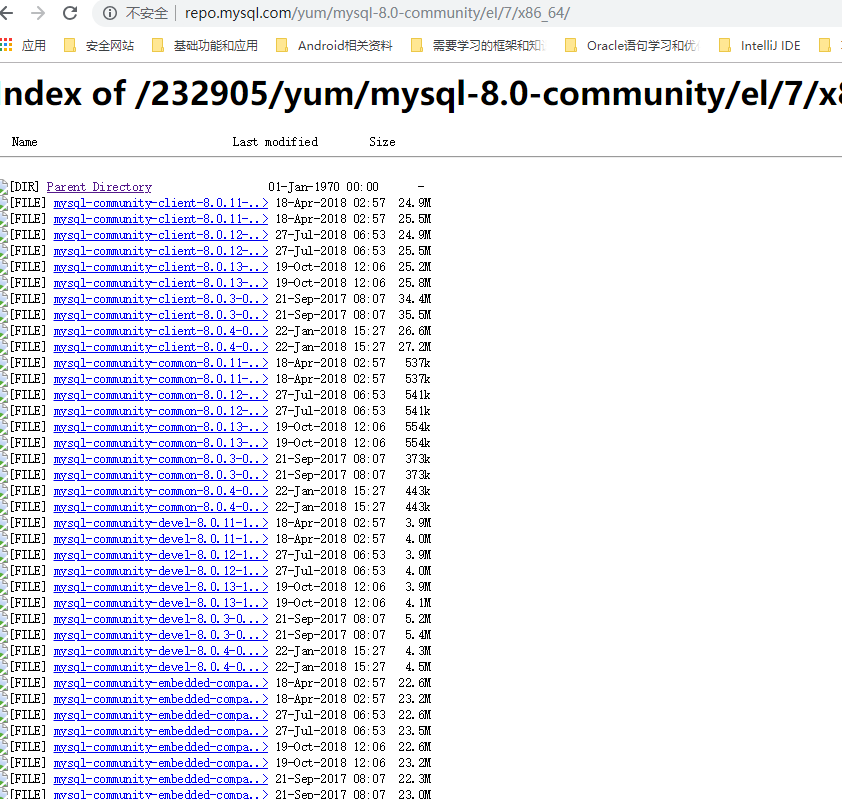Viewport: 842px width, 799px height.
Task: Open mysql-community-client-8.0.12 link sized 25.5M
Action: tap(161, 251)
